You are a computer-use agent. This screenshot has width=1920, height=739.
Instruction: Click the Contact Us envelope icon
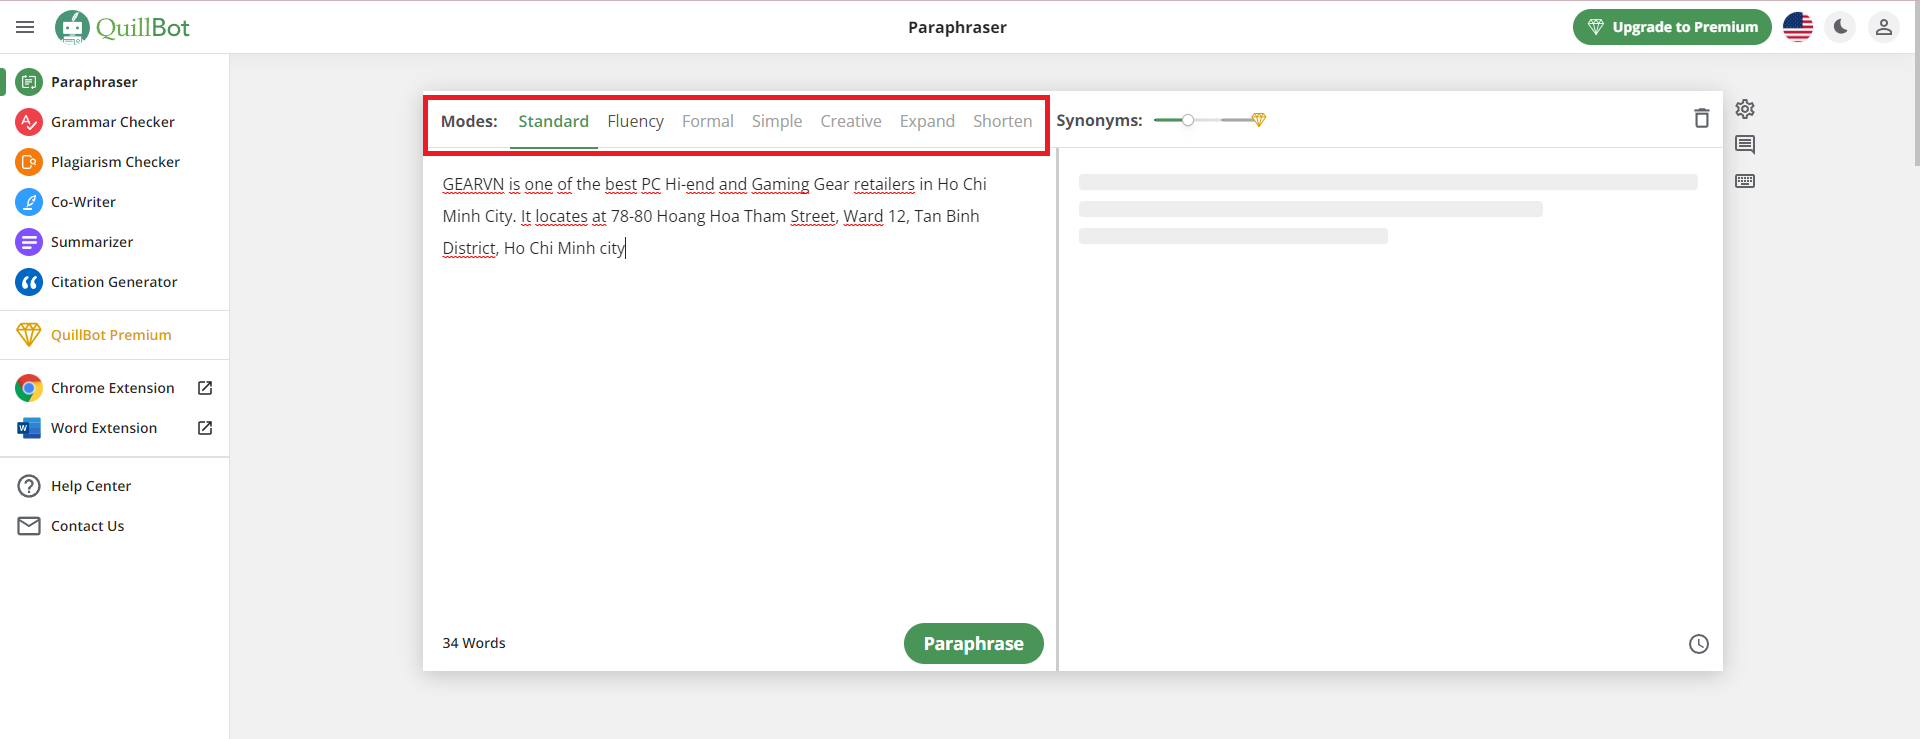[29, 526]
